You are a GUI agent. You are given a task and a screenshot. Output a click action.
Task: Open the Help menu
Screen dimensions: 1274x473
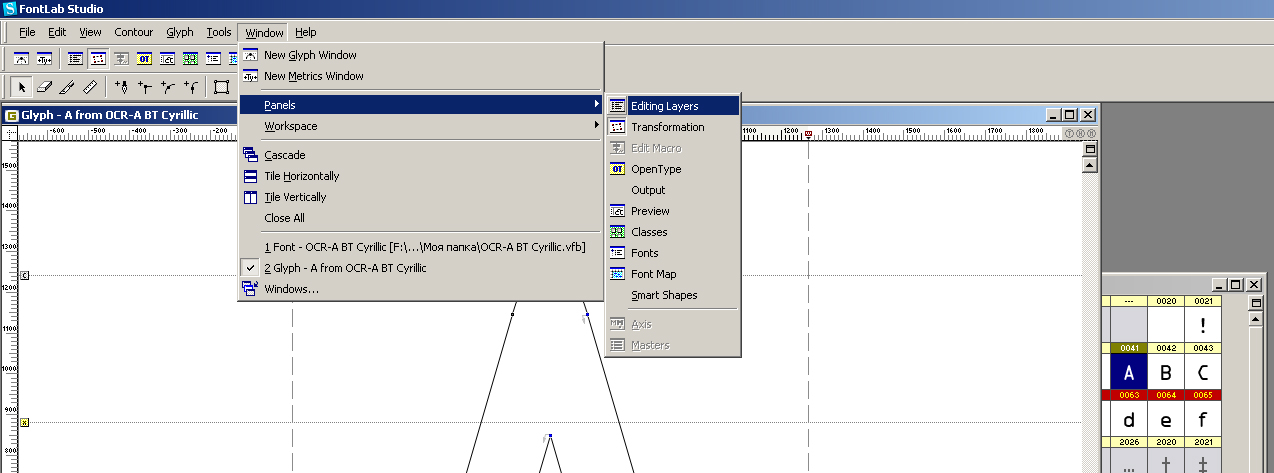point(306,32)
